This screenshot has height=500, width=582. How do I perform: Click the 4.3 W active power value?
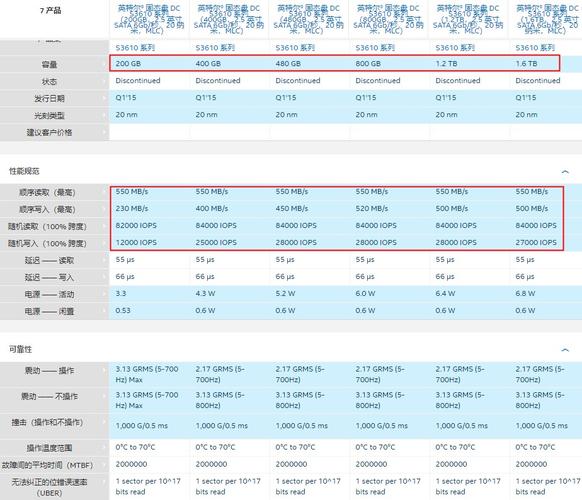click(x=205, y=294)
